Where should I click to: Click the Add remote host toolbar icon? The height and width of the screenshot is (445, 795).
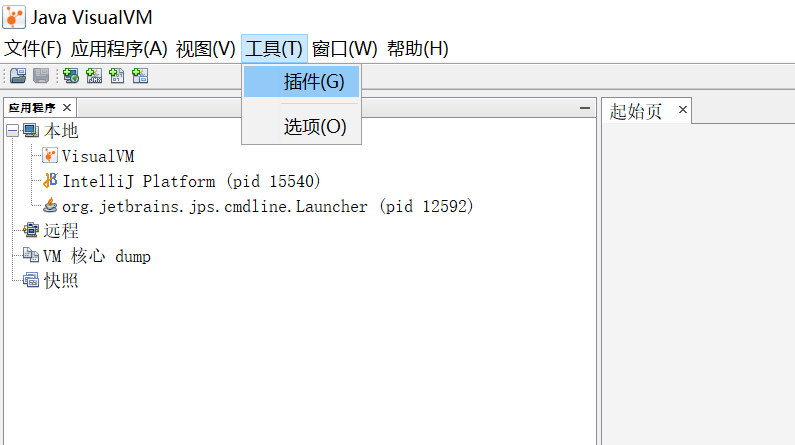click(71, 76)
